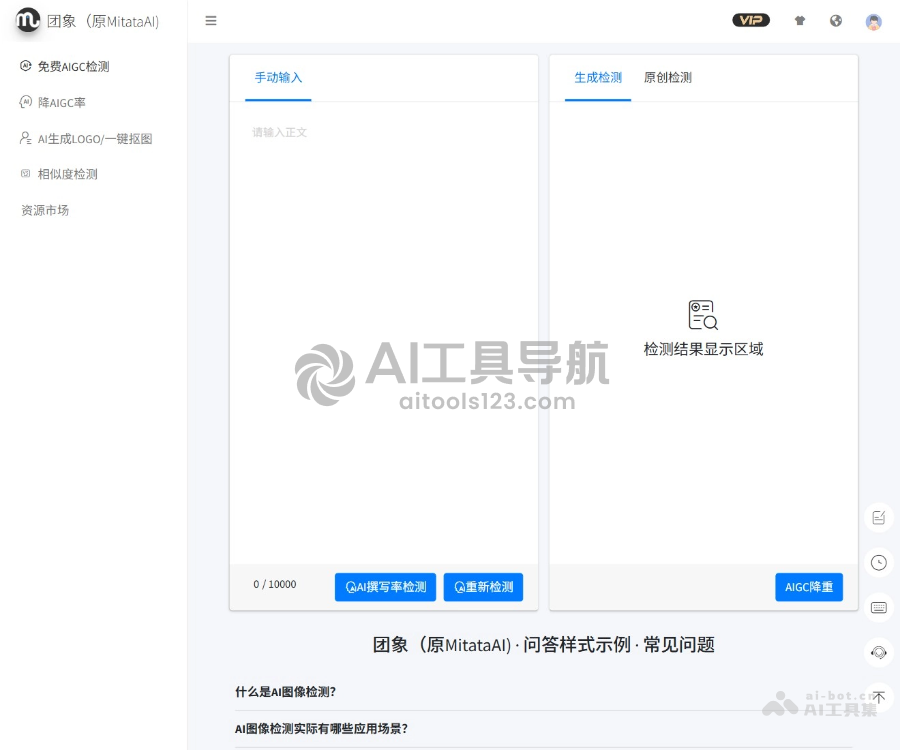Switch to the 原创检测 tab
Screen dimensions: 900x750
click(x=668, y=77)
